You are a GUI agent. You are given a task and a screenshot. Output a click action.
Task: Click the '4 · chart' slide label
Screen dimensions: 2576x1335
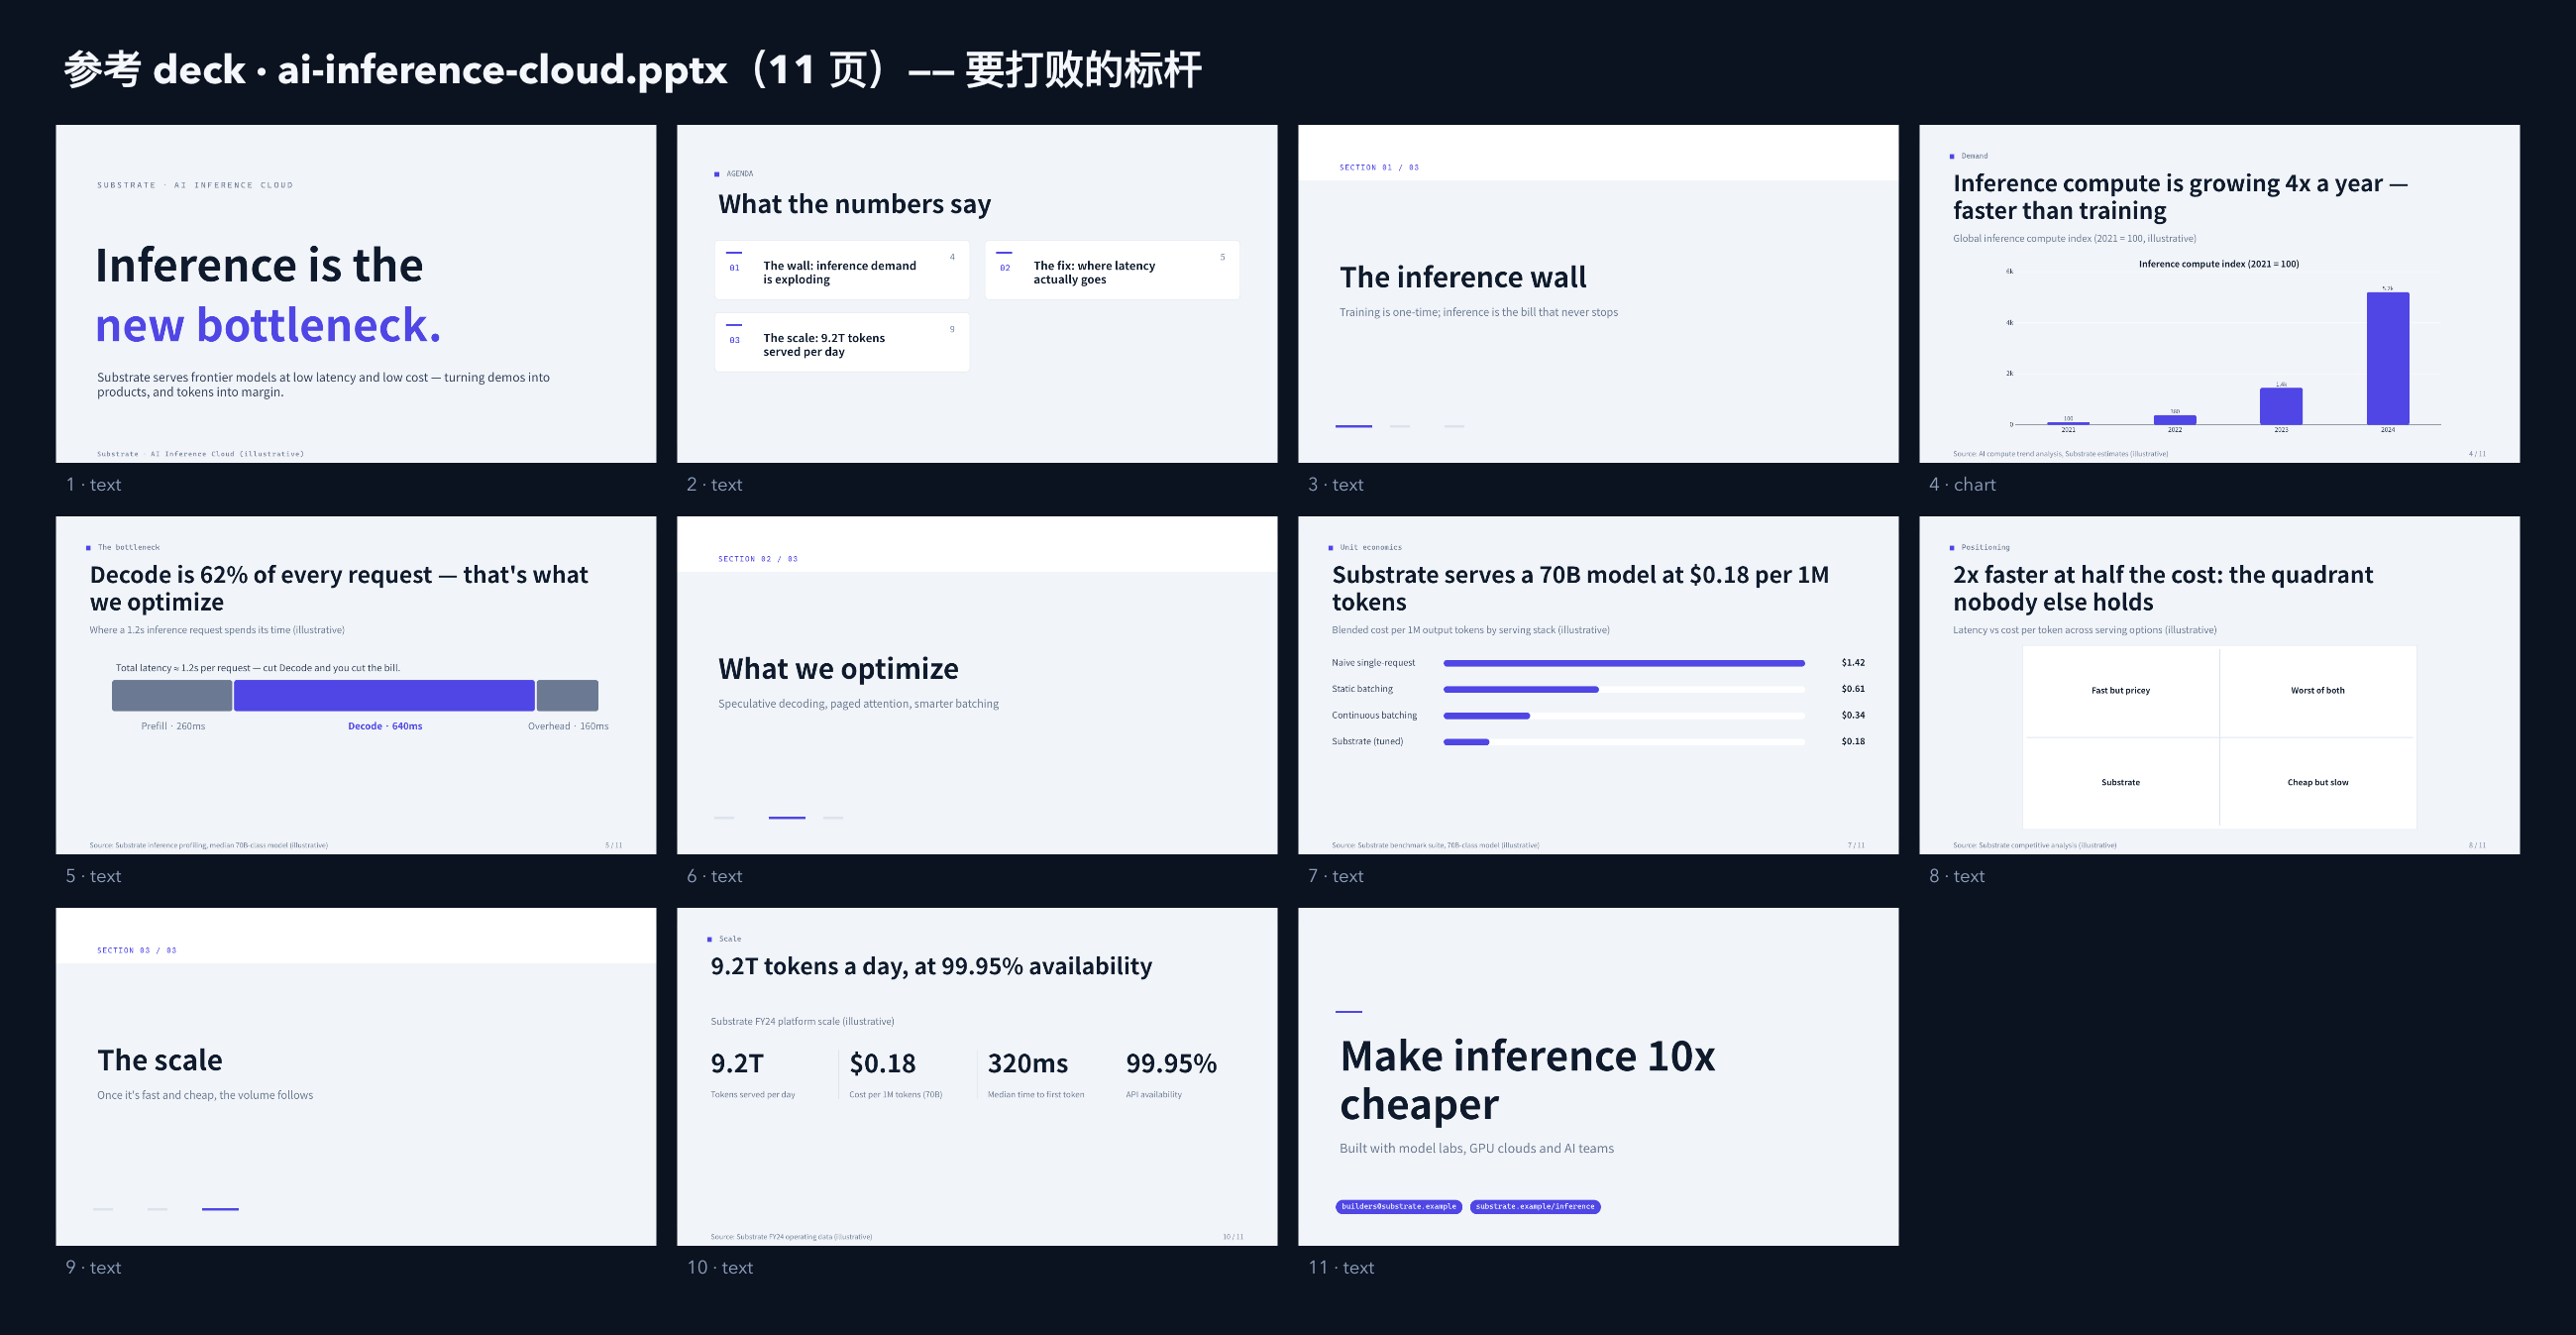tap(1962, 485)
